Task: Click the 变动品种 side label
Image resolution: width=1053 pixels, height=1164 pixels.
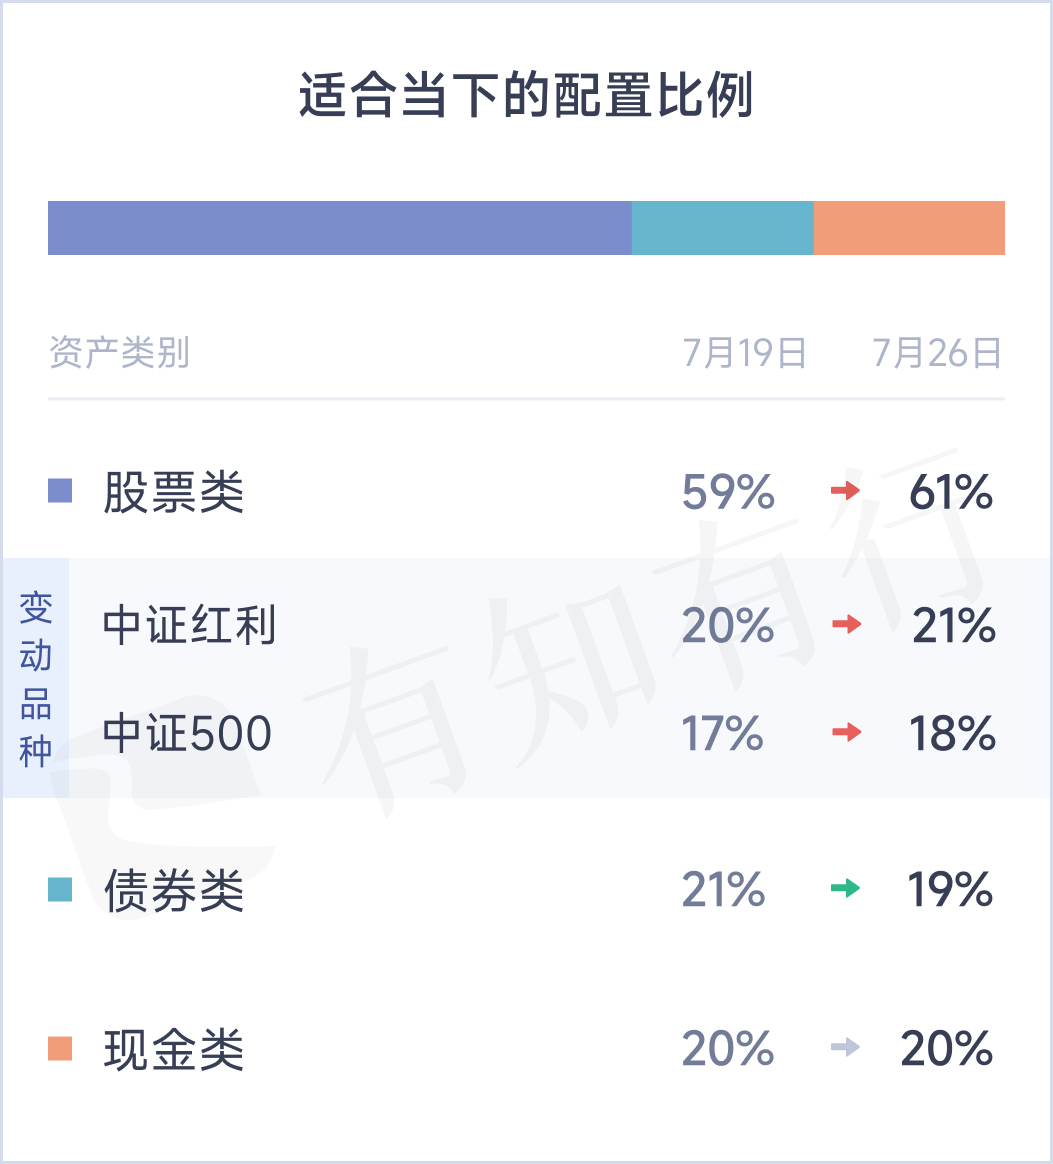Action: (x=36, y=678)
